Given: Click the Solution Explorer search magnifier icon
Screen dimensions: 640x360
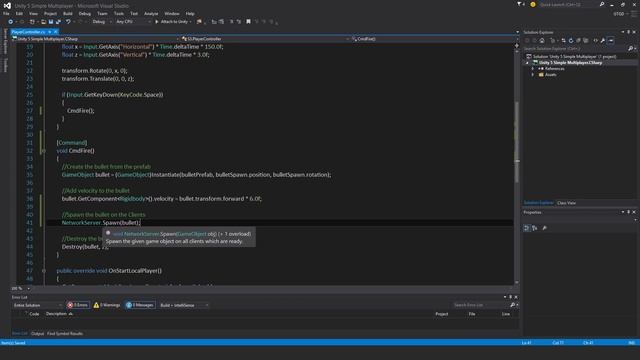Looking at the screenshot, I should tap(631, 49).
